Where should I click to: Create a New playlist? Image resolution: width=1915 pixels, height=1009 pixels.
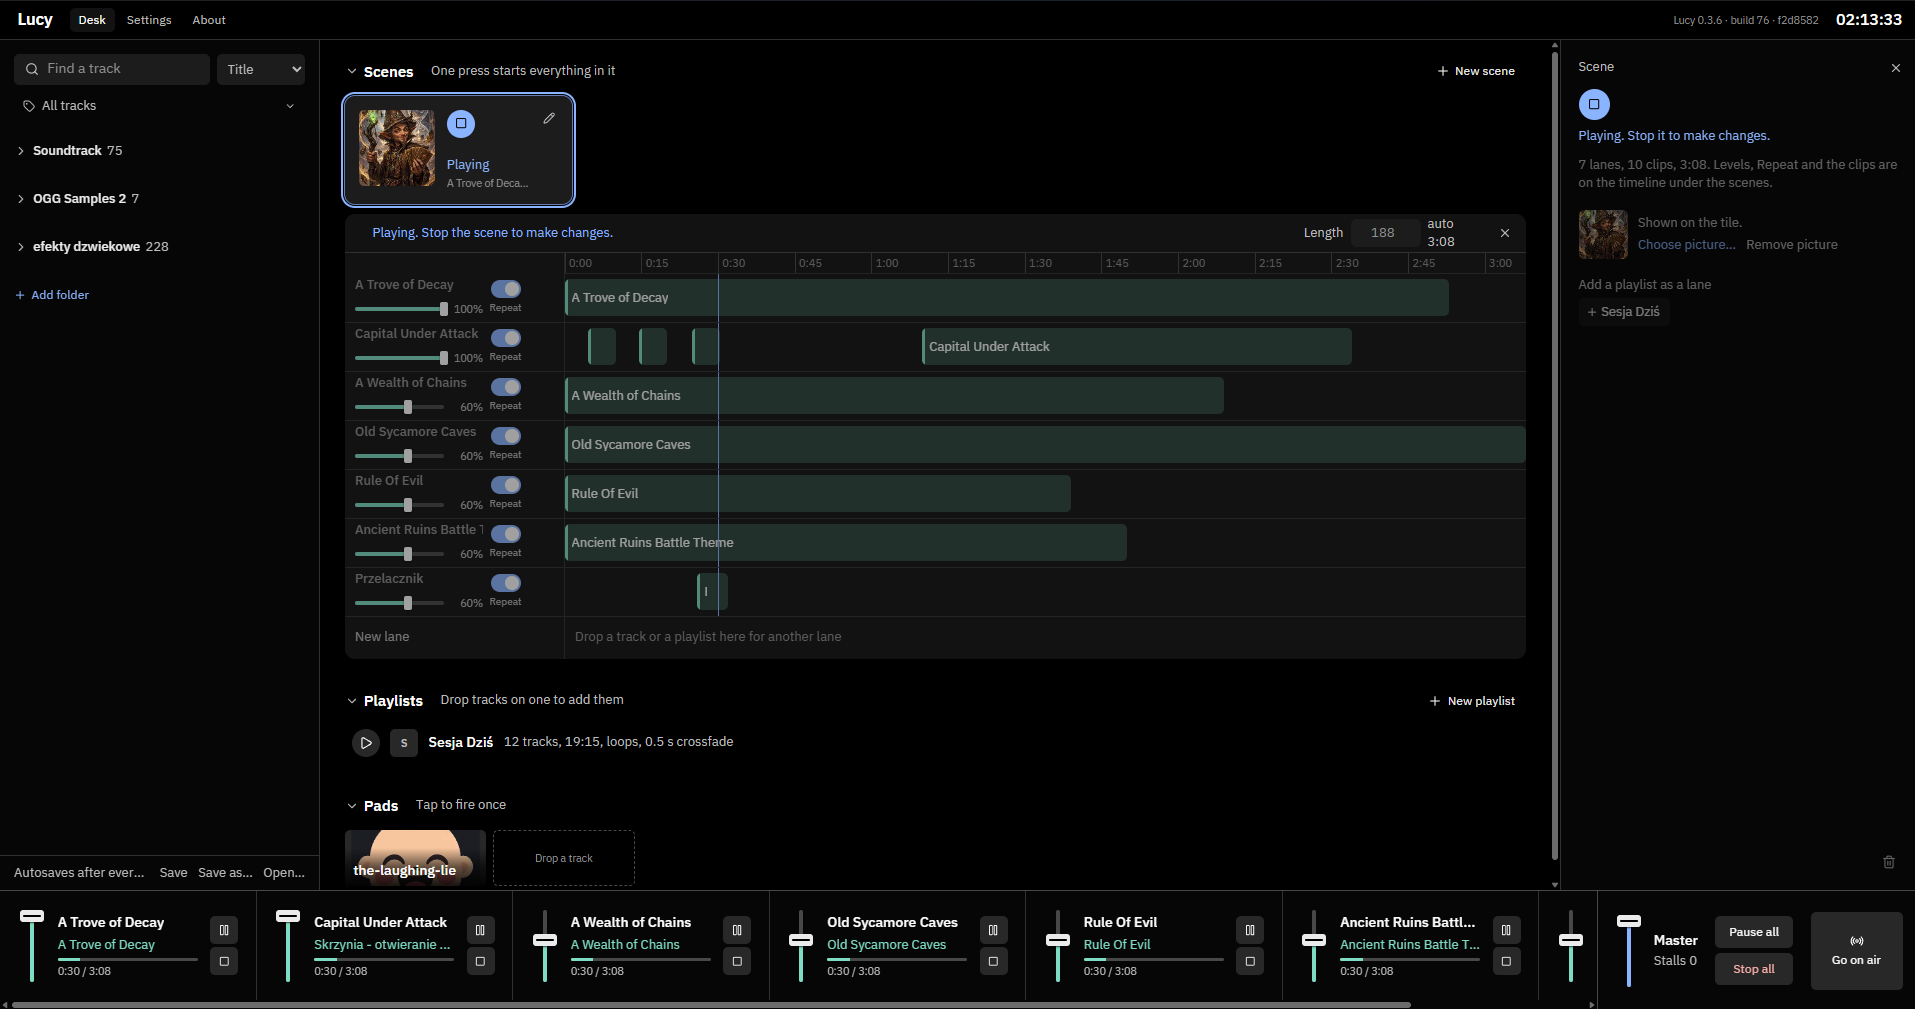point(1472,701)
